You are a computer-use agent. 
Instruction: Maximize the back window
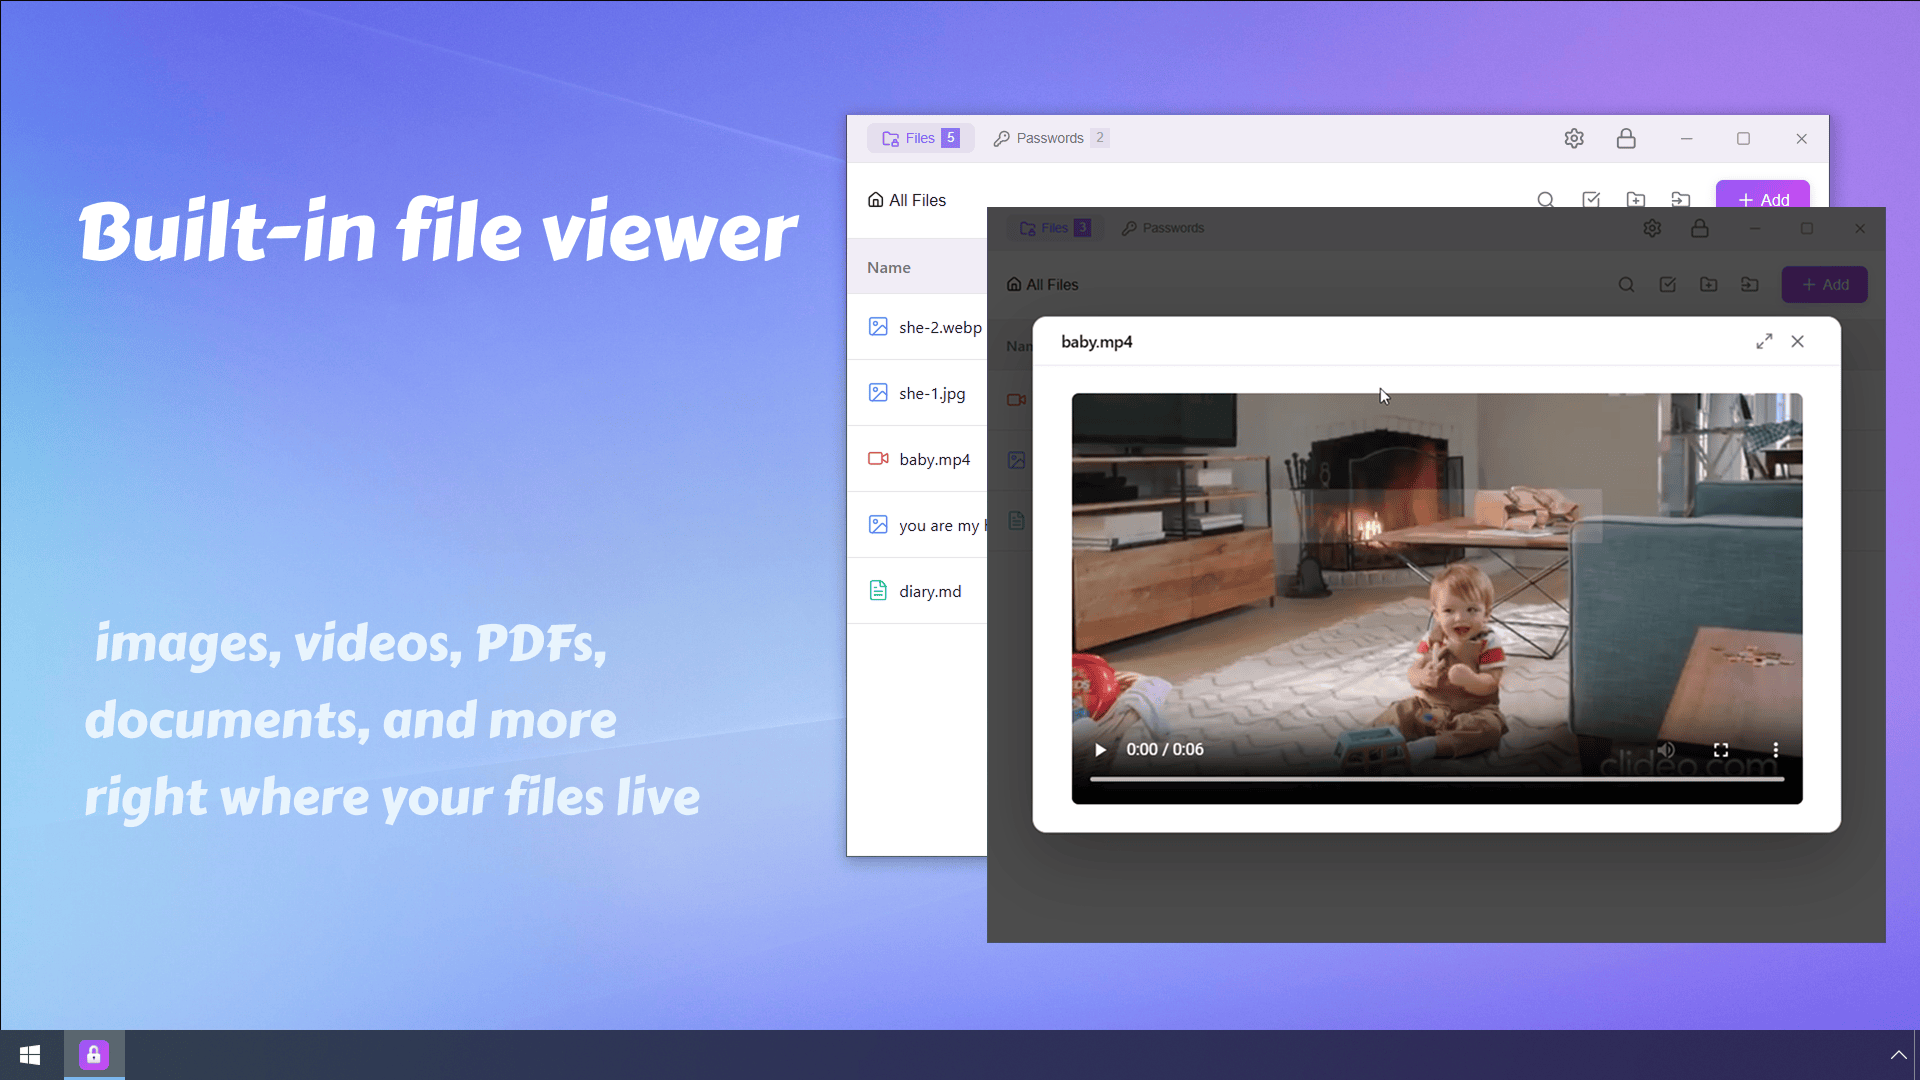click(x=1744, y=138)
